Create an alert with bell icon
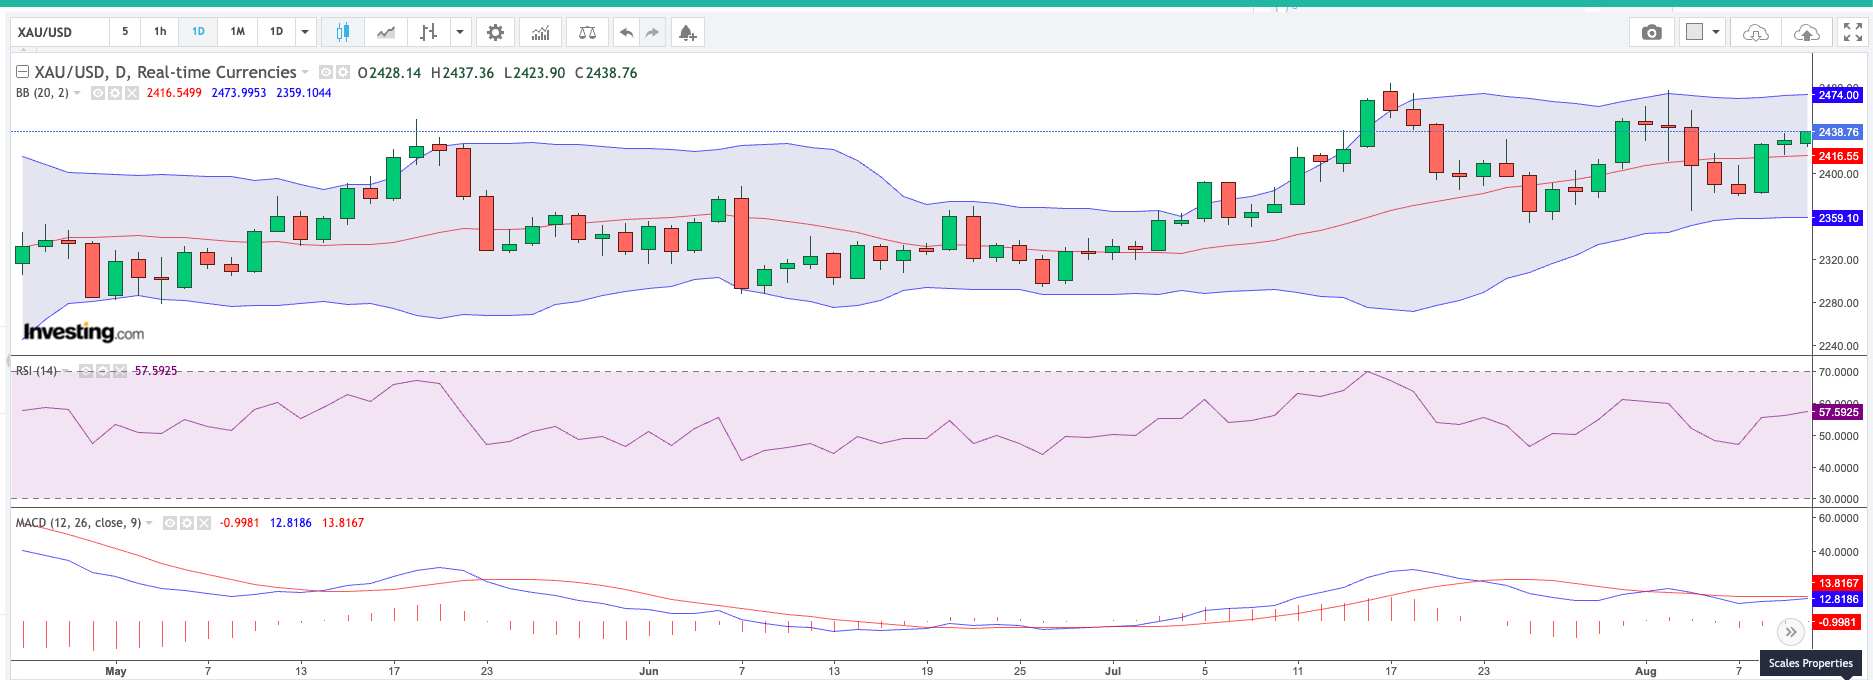Image resolution: width=1873 pixels, height=680 pixels. point(687,32)
